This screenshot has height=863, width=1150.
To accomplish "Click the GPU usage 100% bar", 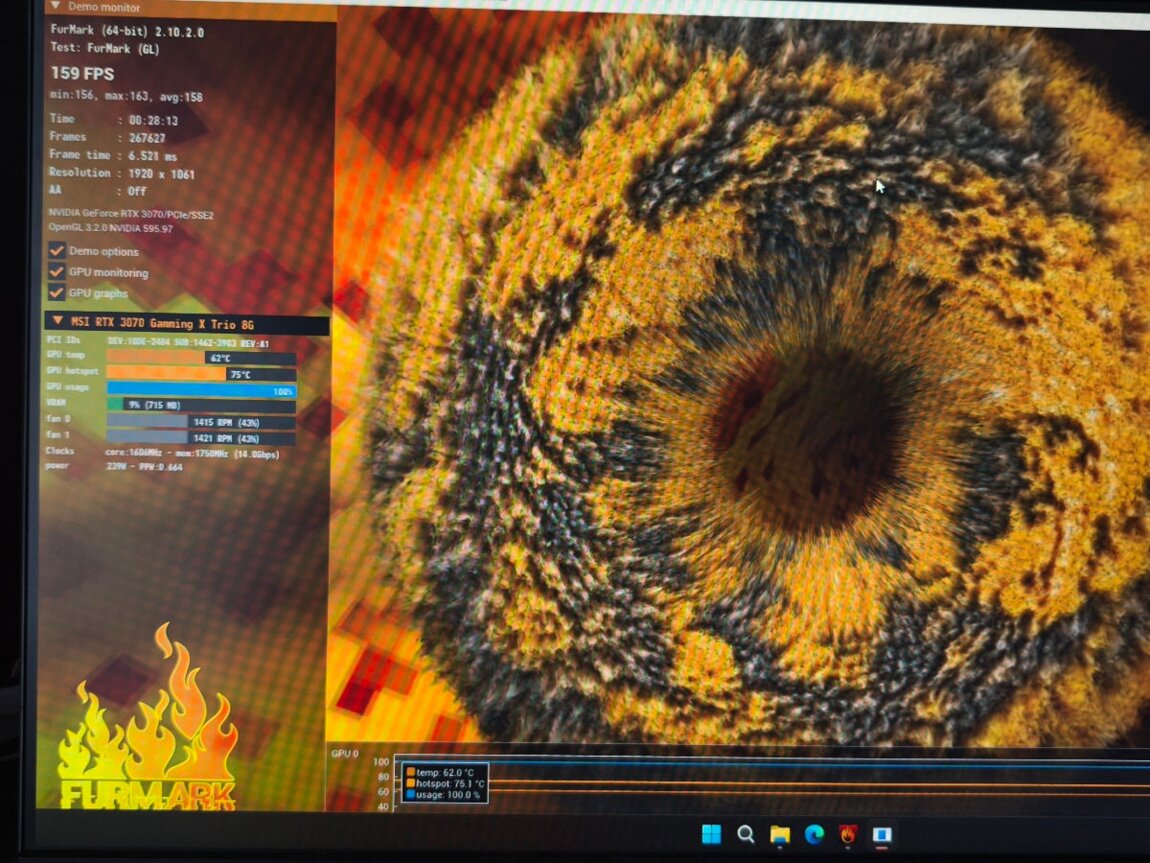I will 201,390.
